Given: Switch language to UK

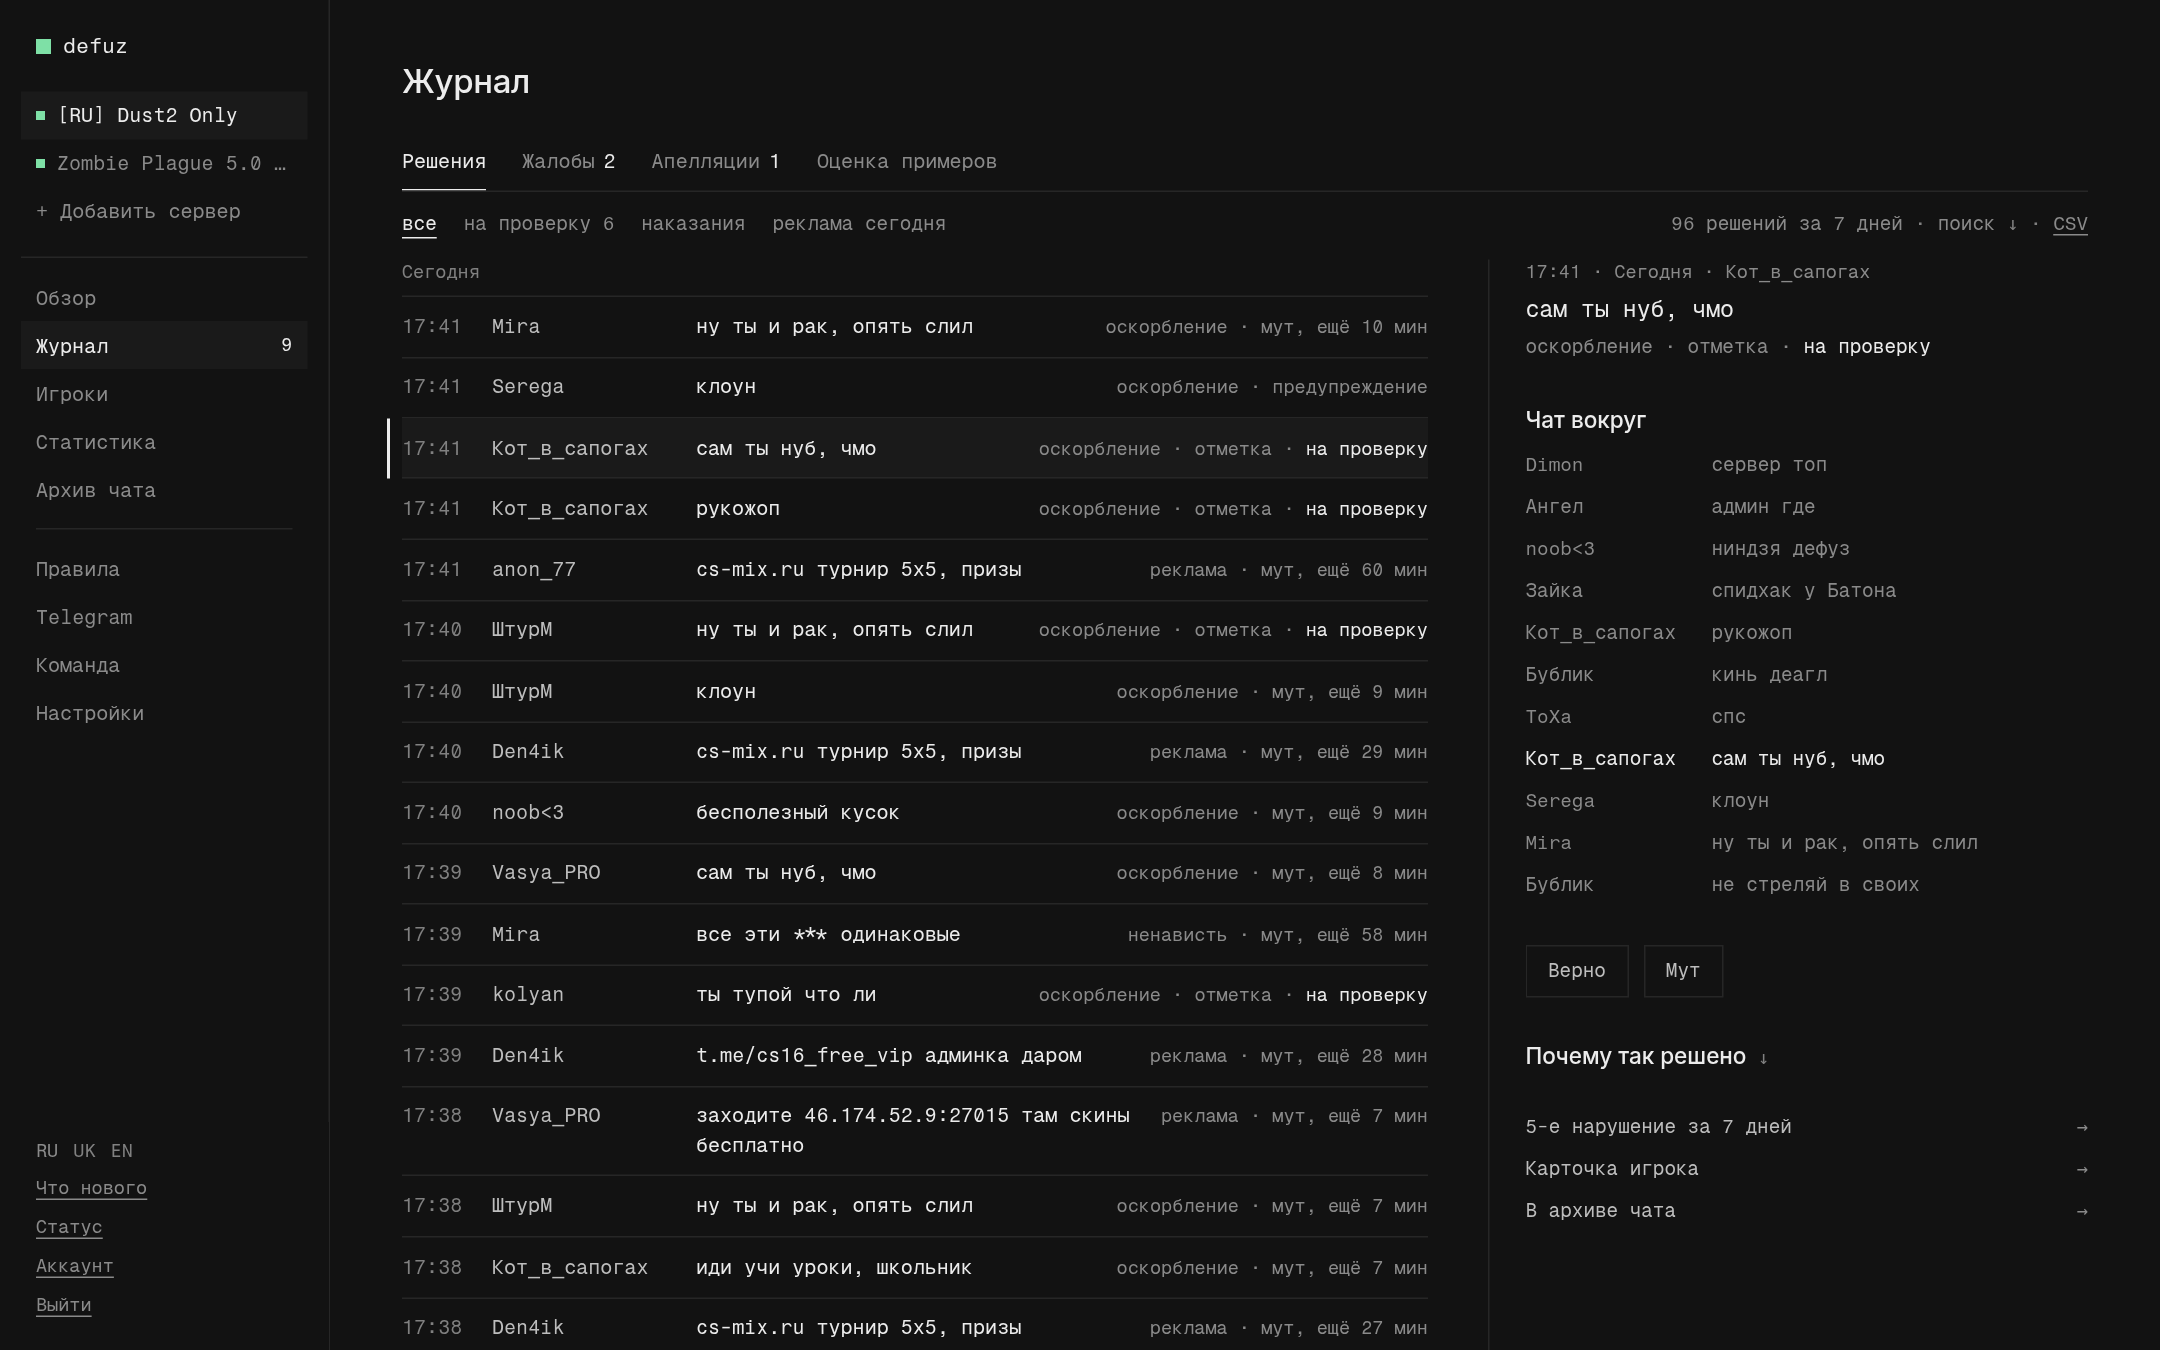Looking at the screenshot, I should click(84, 1151).
